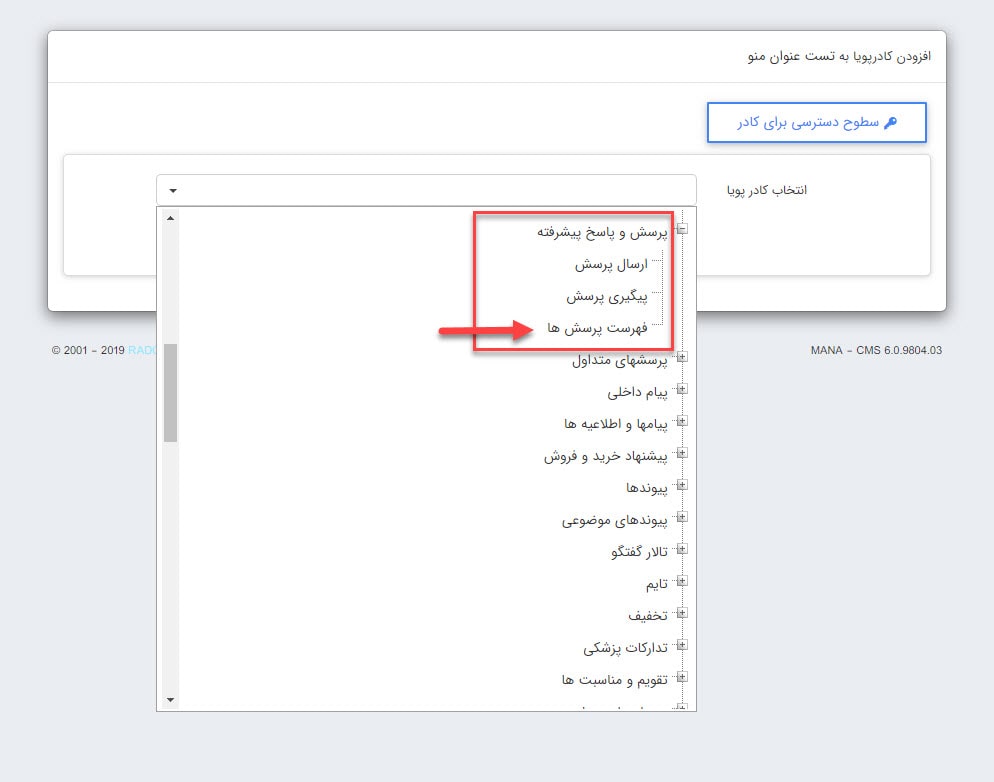Viewport: 994px width, 782px height.
Task: Expand the پیامها و اطلاعیه ها node
Action: click(682, 421)
